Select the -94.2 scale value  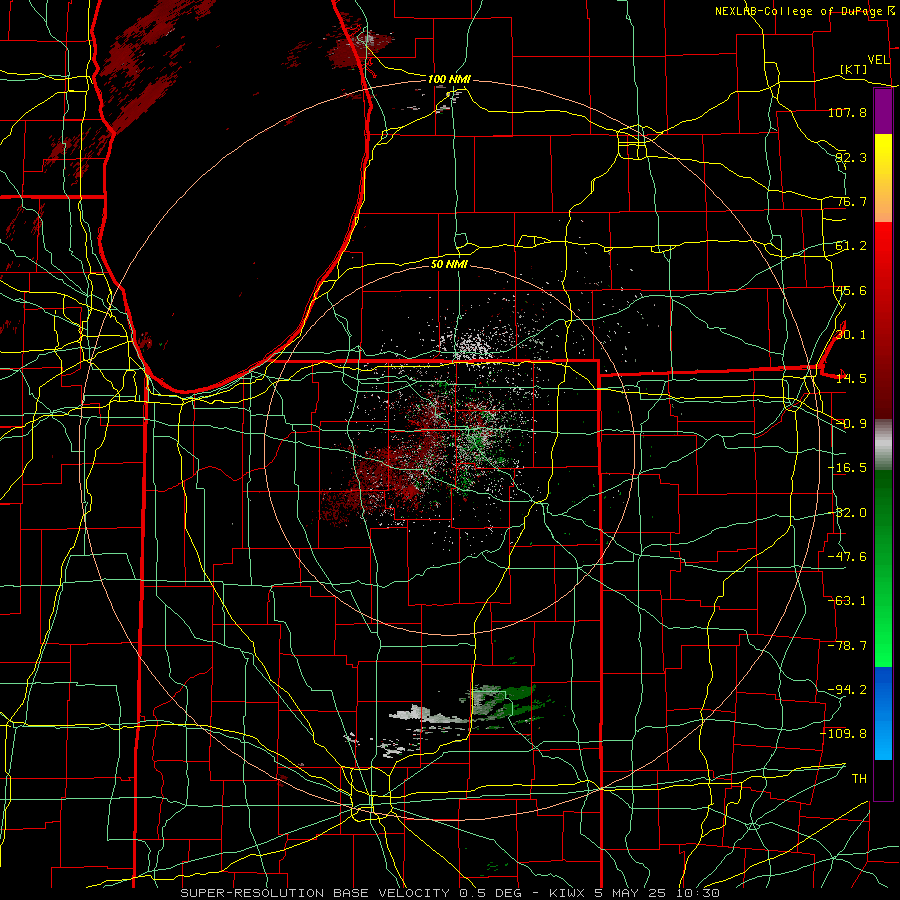pyautogui.click(x=847, y=690)
